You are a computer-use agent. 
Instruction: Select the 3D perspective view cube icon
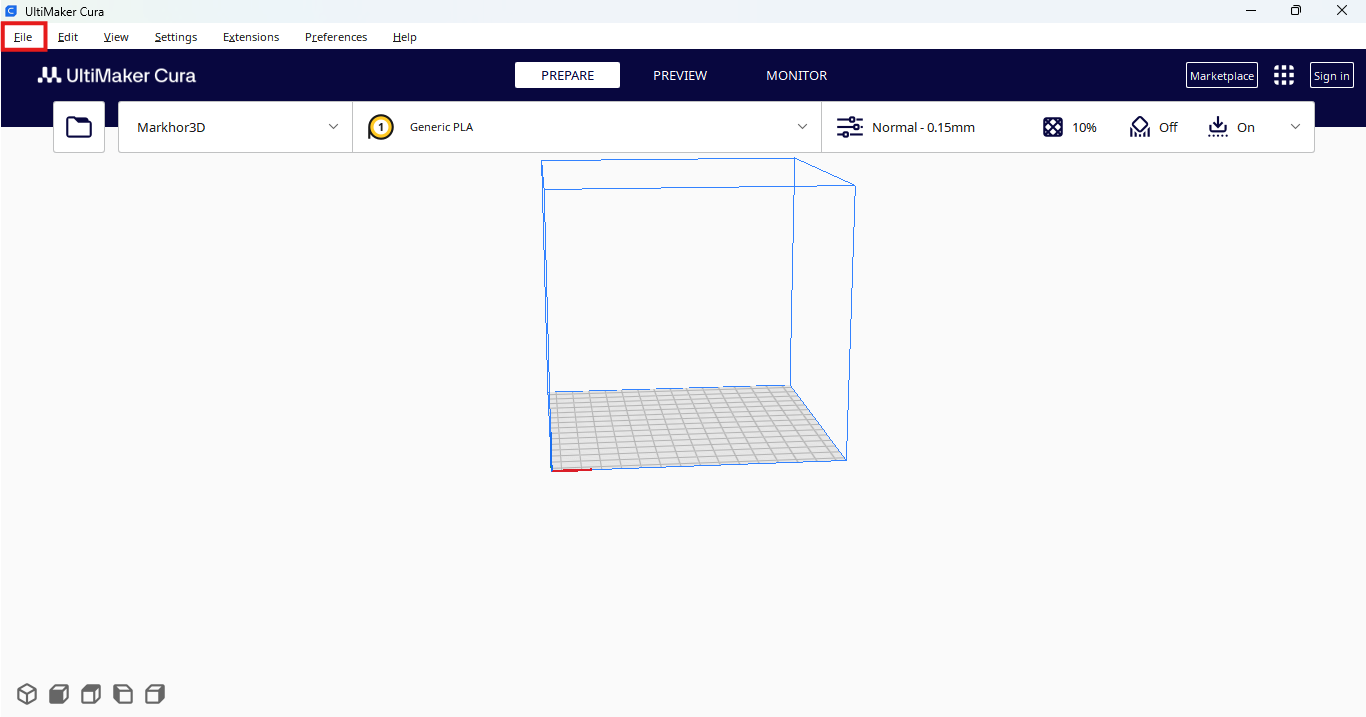click(27, 694)
